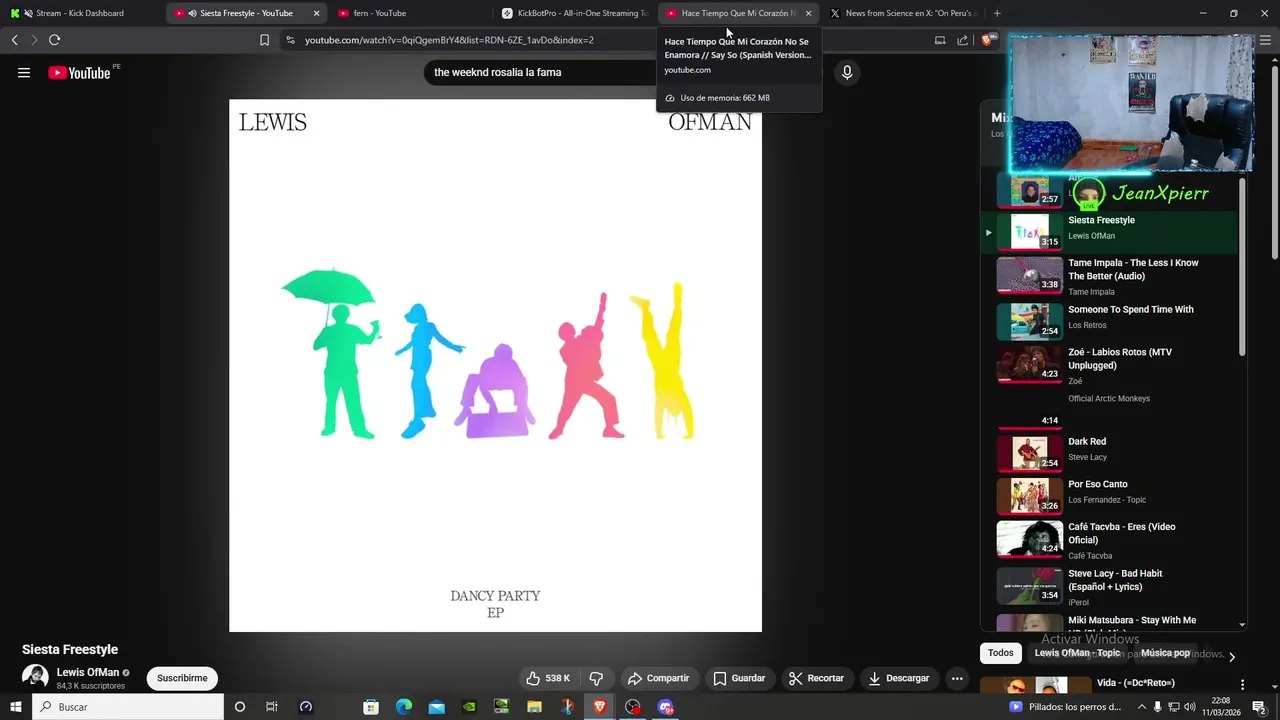Open the browser main menu
The image size is (1280, 720).
tap(1263, 40)
